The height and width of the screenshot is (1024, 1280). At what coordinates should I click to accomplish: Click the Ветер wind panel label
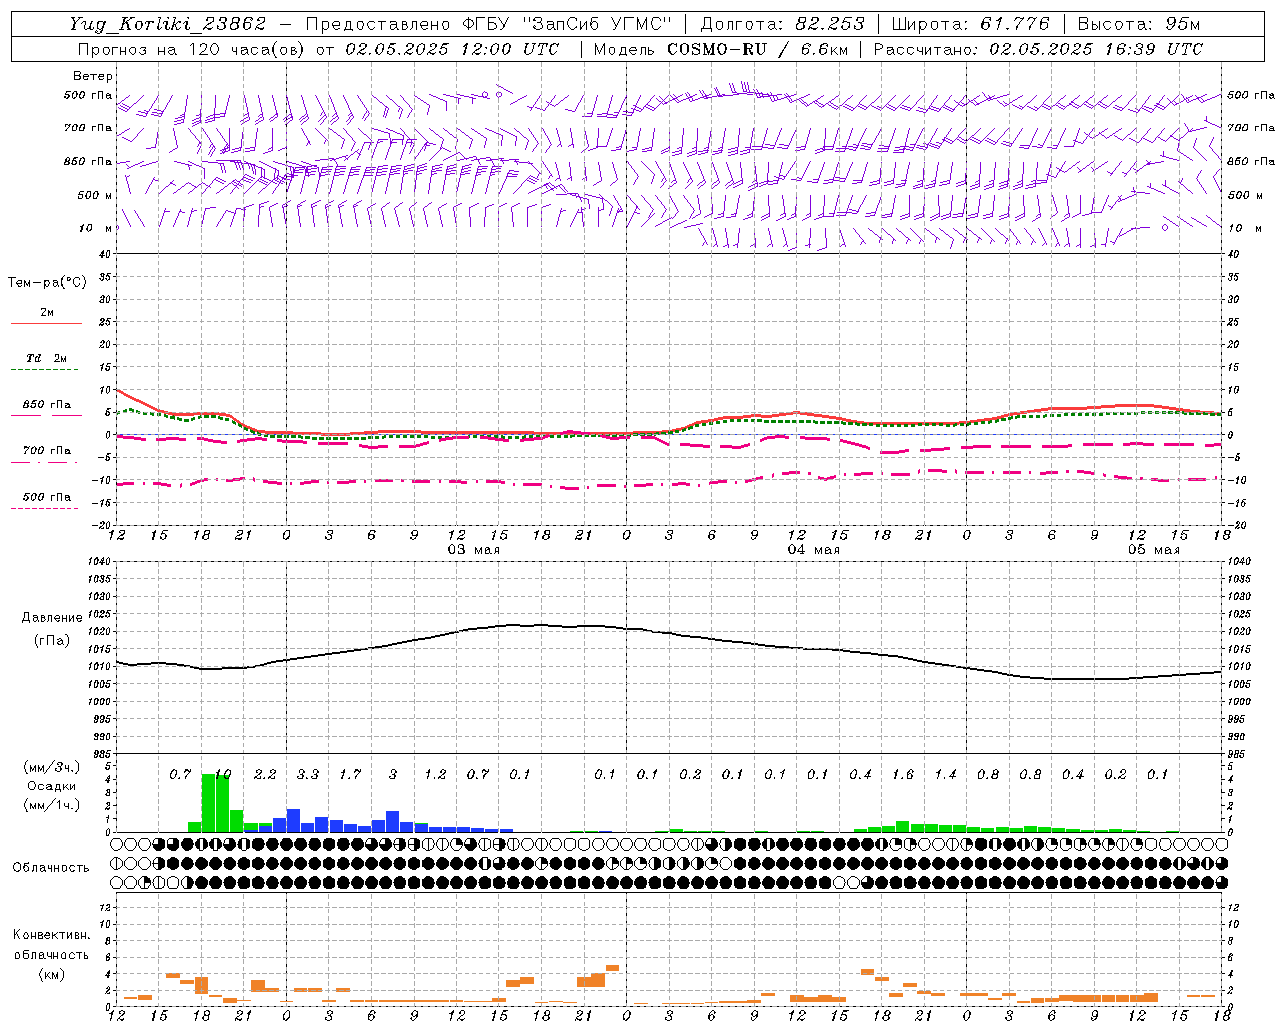point(92,76)
